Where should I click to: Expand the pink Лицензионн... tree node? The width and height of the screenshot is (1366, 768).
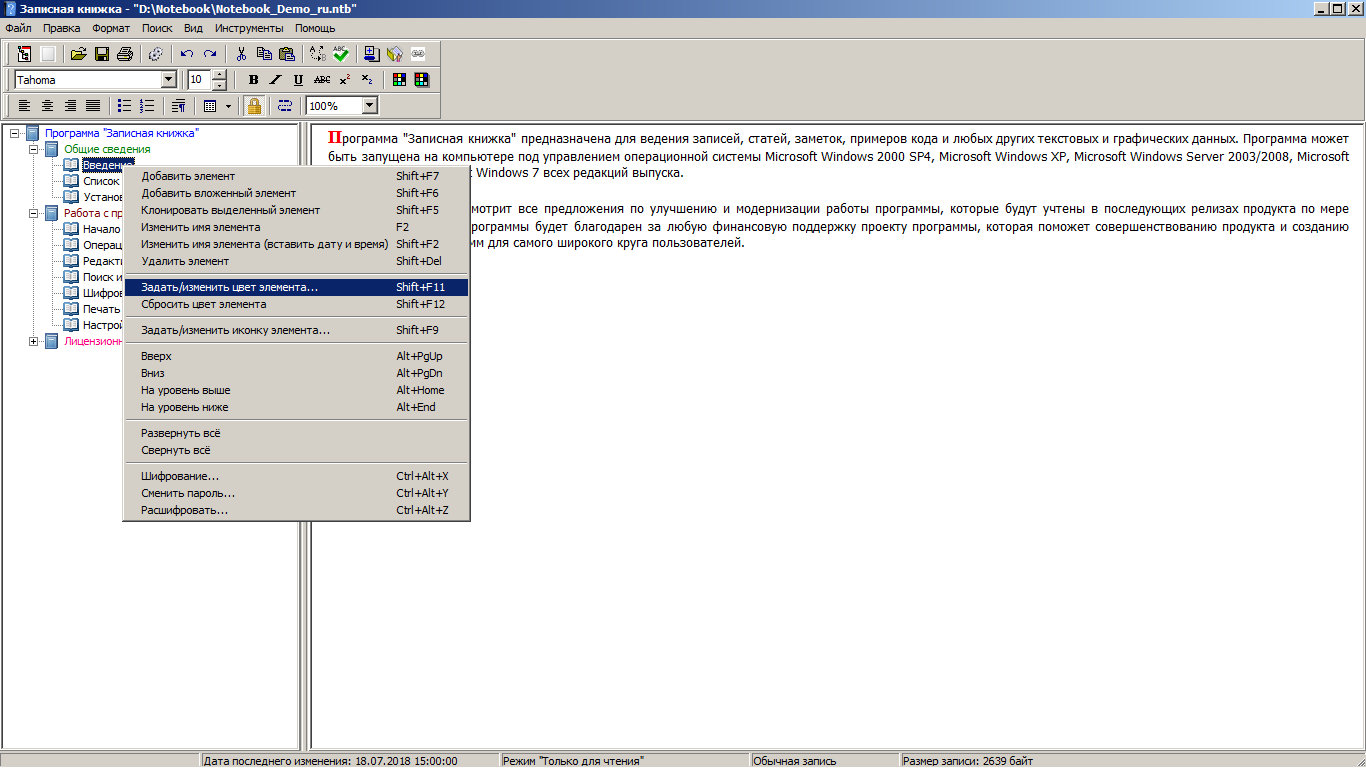pos(34,341)
